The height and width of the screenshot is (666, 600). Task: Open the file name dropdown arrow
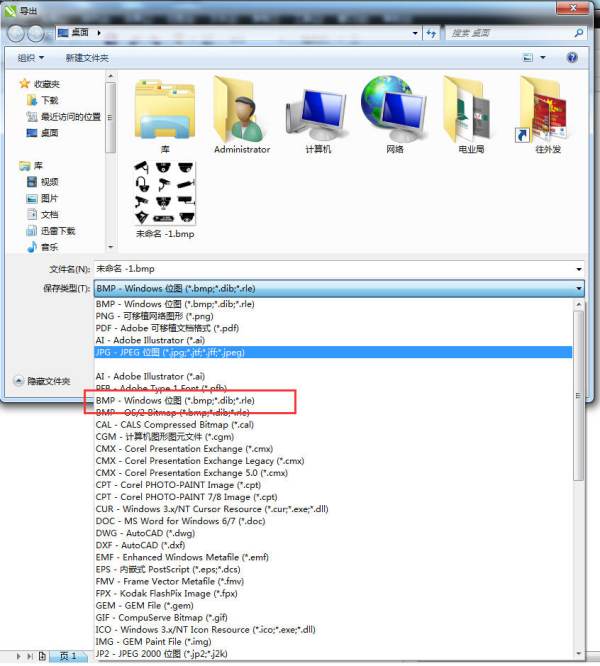579,269
